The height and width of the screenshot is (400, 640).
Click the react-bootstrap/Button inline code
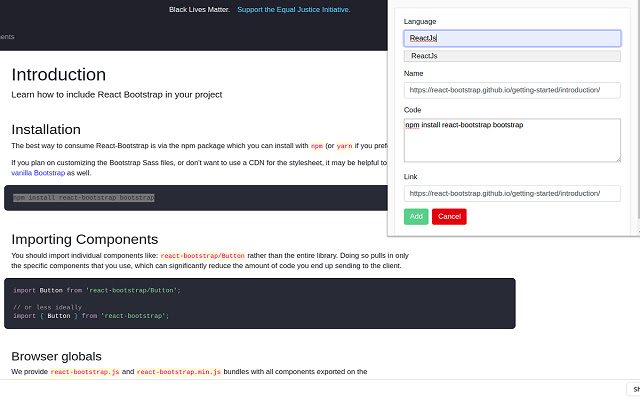pyautogui.click(x=202, y=256)
